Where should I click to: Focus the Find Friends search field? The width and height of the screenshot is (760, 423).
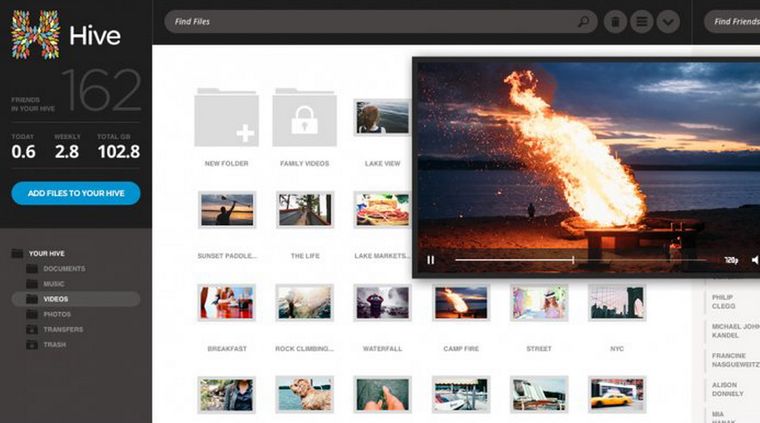732,22
